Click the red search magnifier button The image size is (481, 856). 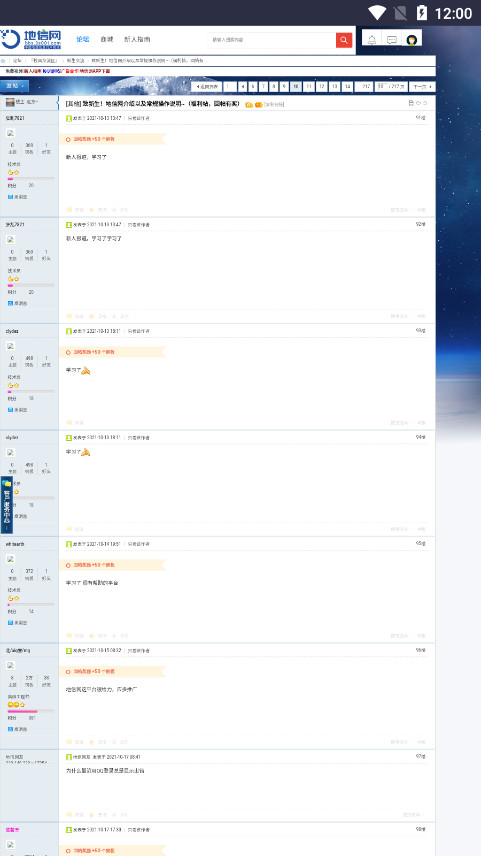[x=344, y=40]
